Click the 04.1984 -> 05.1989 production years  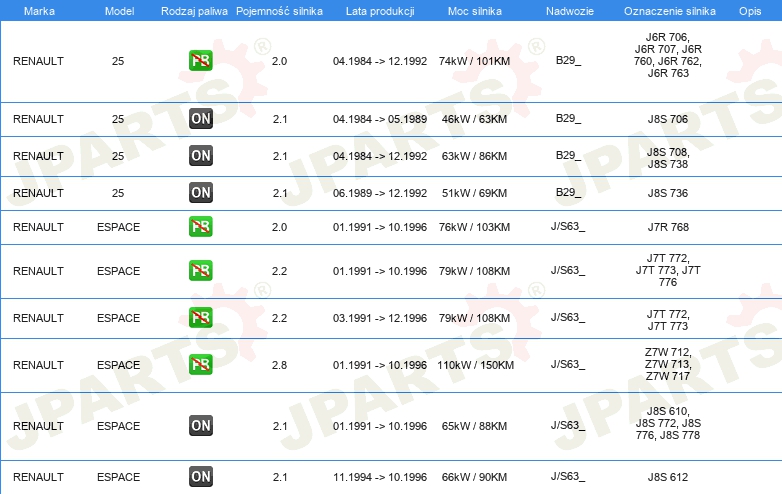coord(380,119)
